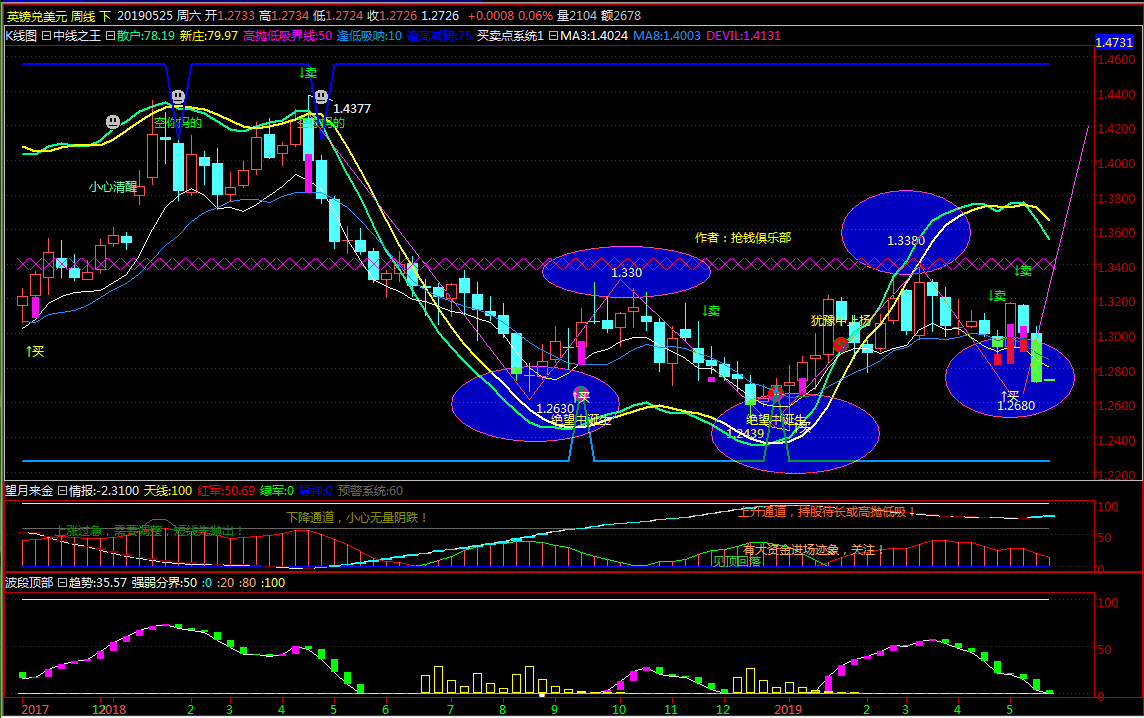Select the K线图 chart label
1144x718 pixels.
pos(21,36)
